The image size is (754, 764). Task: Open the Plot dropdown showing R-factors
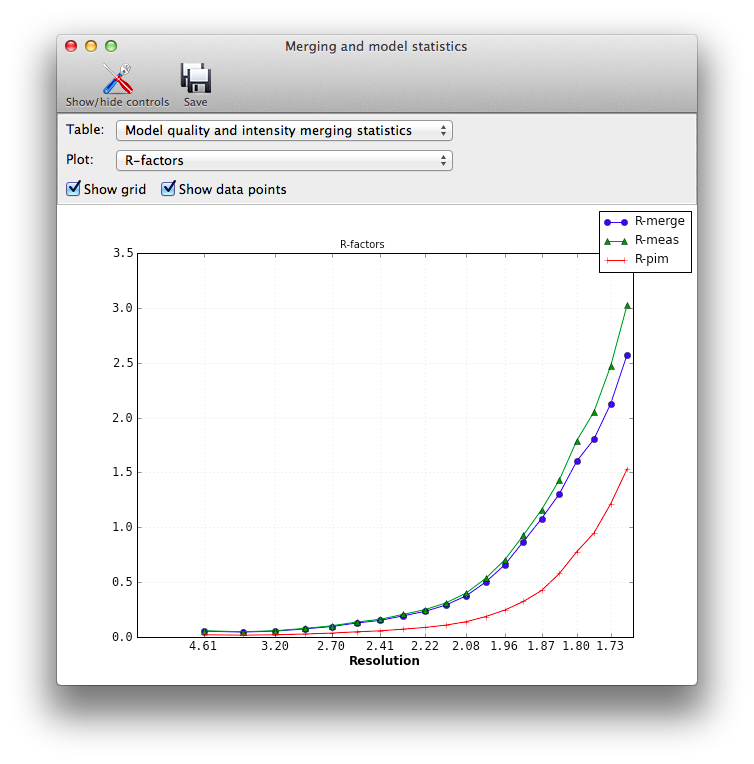pos(284,160)
